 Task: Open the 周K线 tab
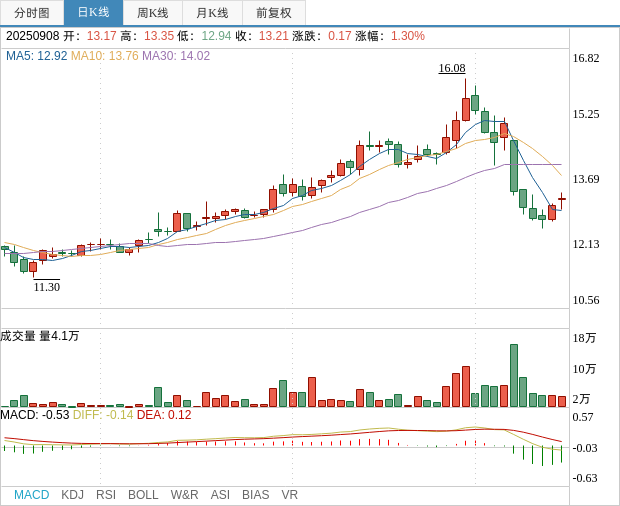153,13
